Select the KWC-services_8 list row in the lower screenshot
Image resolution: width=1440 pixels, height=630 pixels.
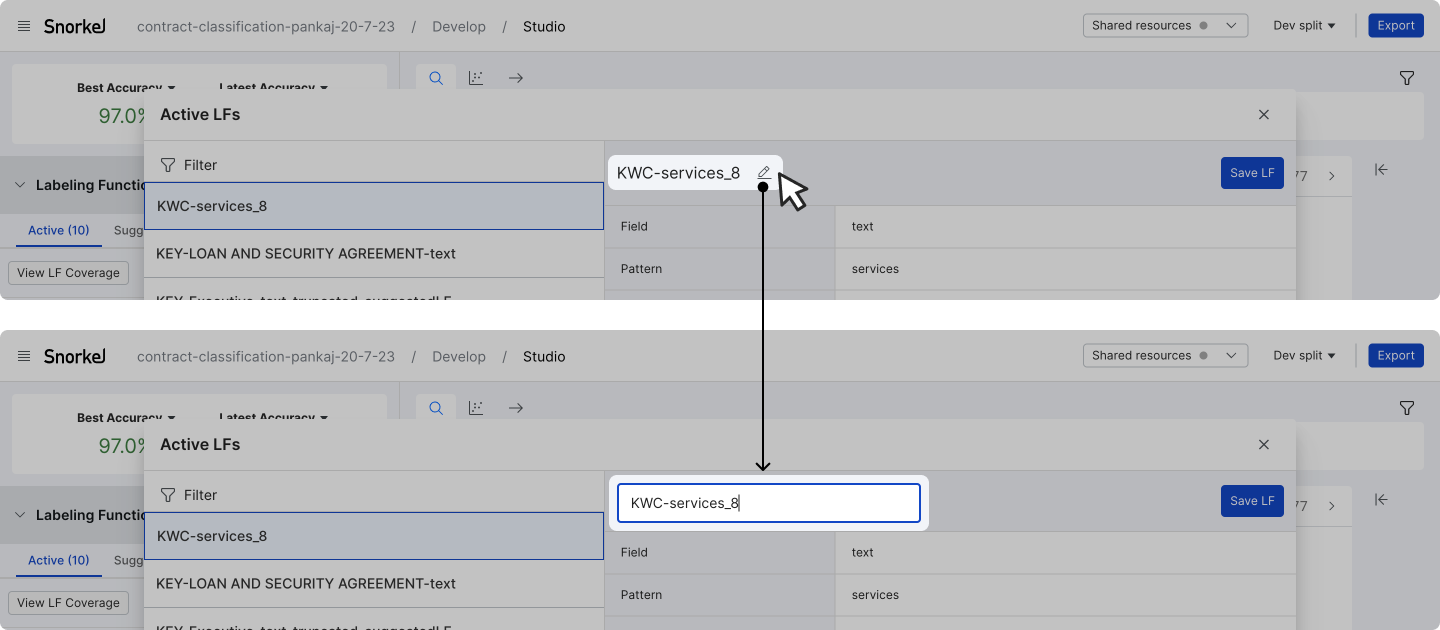374,536
